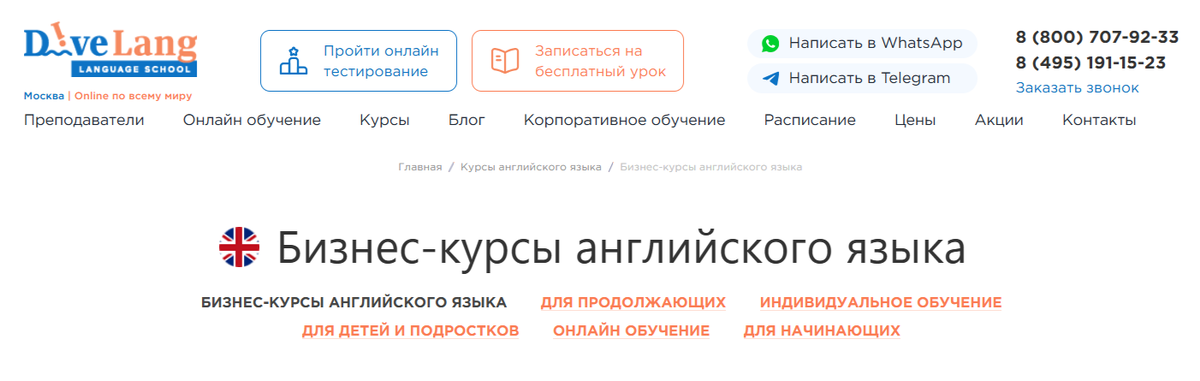
Task: Click Online по всему миру link
Action: (x=132, y=96)
